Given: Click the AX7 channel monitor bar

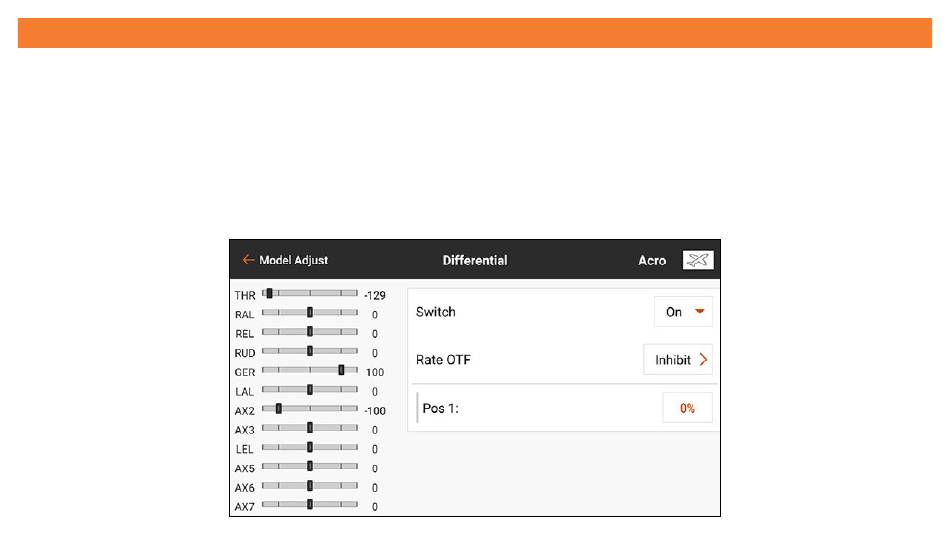Looking at the screenshot, I should [x=310, y=504].
